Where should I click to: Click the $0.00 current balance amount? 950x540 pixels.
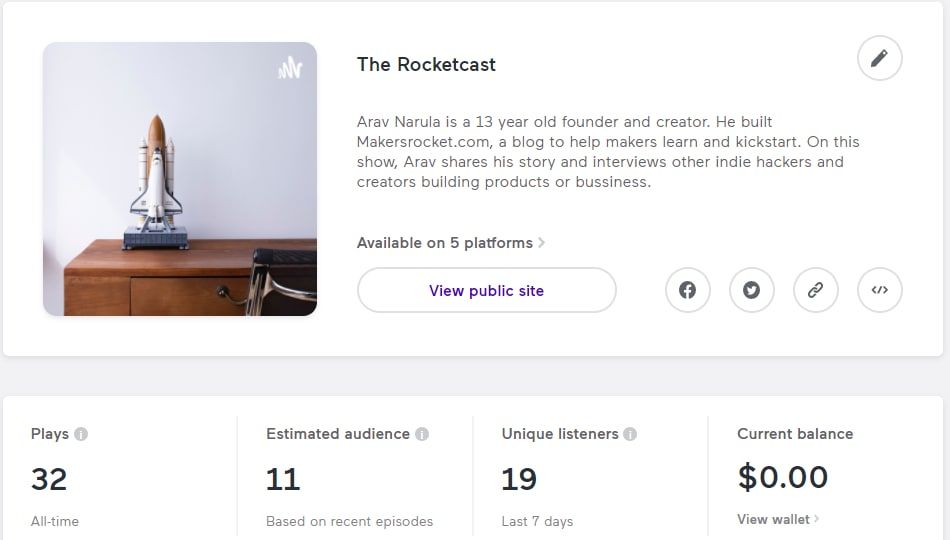[783, 477]
